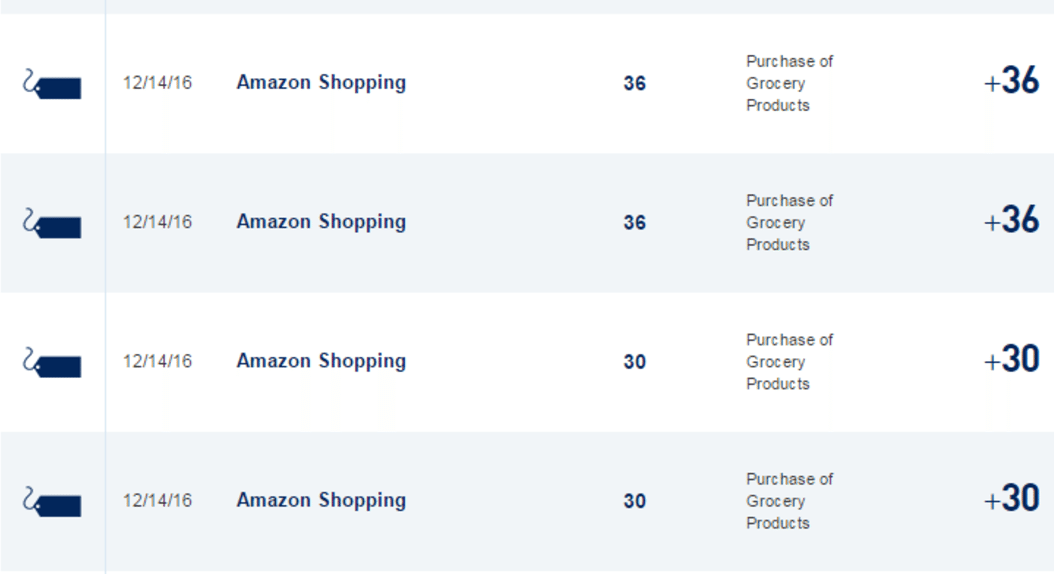Image resolution: width=1054 pixels, height=574 pixels.
Task: Click the tag icon in the bottom 30-point row
Action: click(52, 501)
